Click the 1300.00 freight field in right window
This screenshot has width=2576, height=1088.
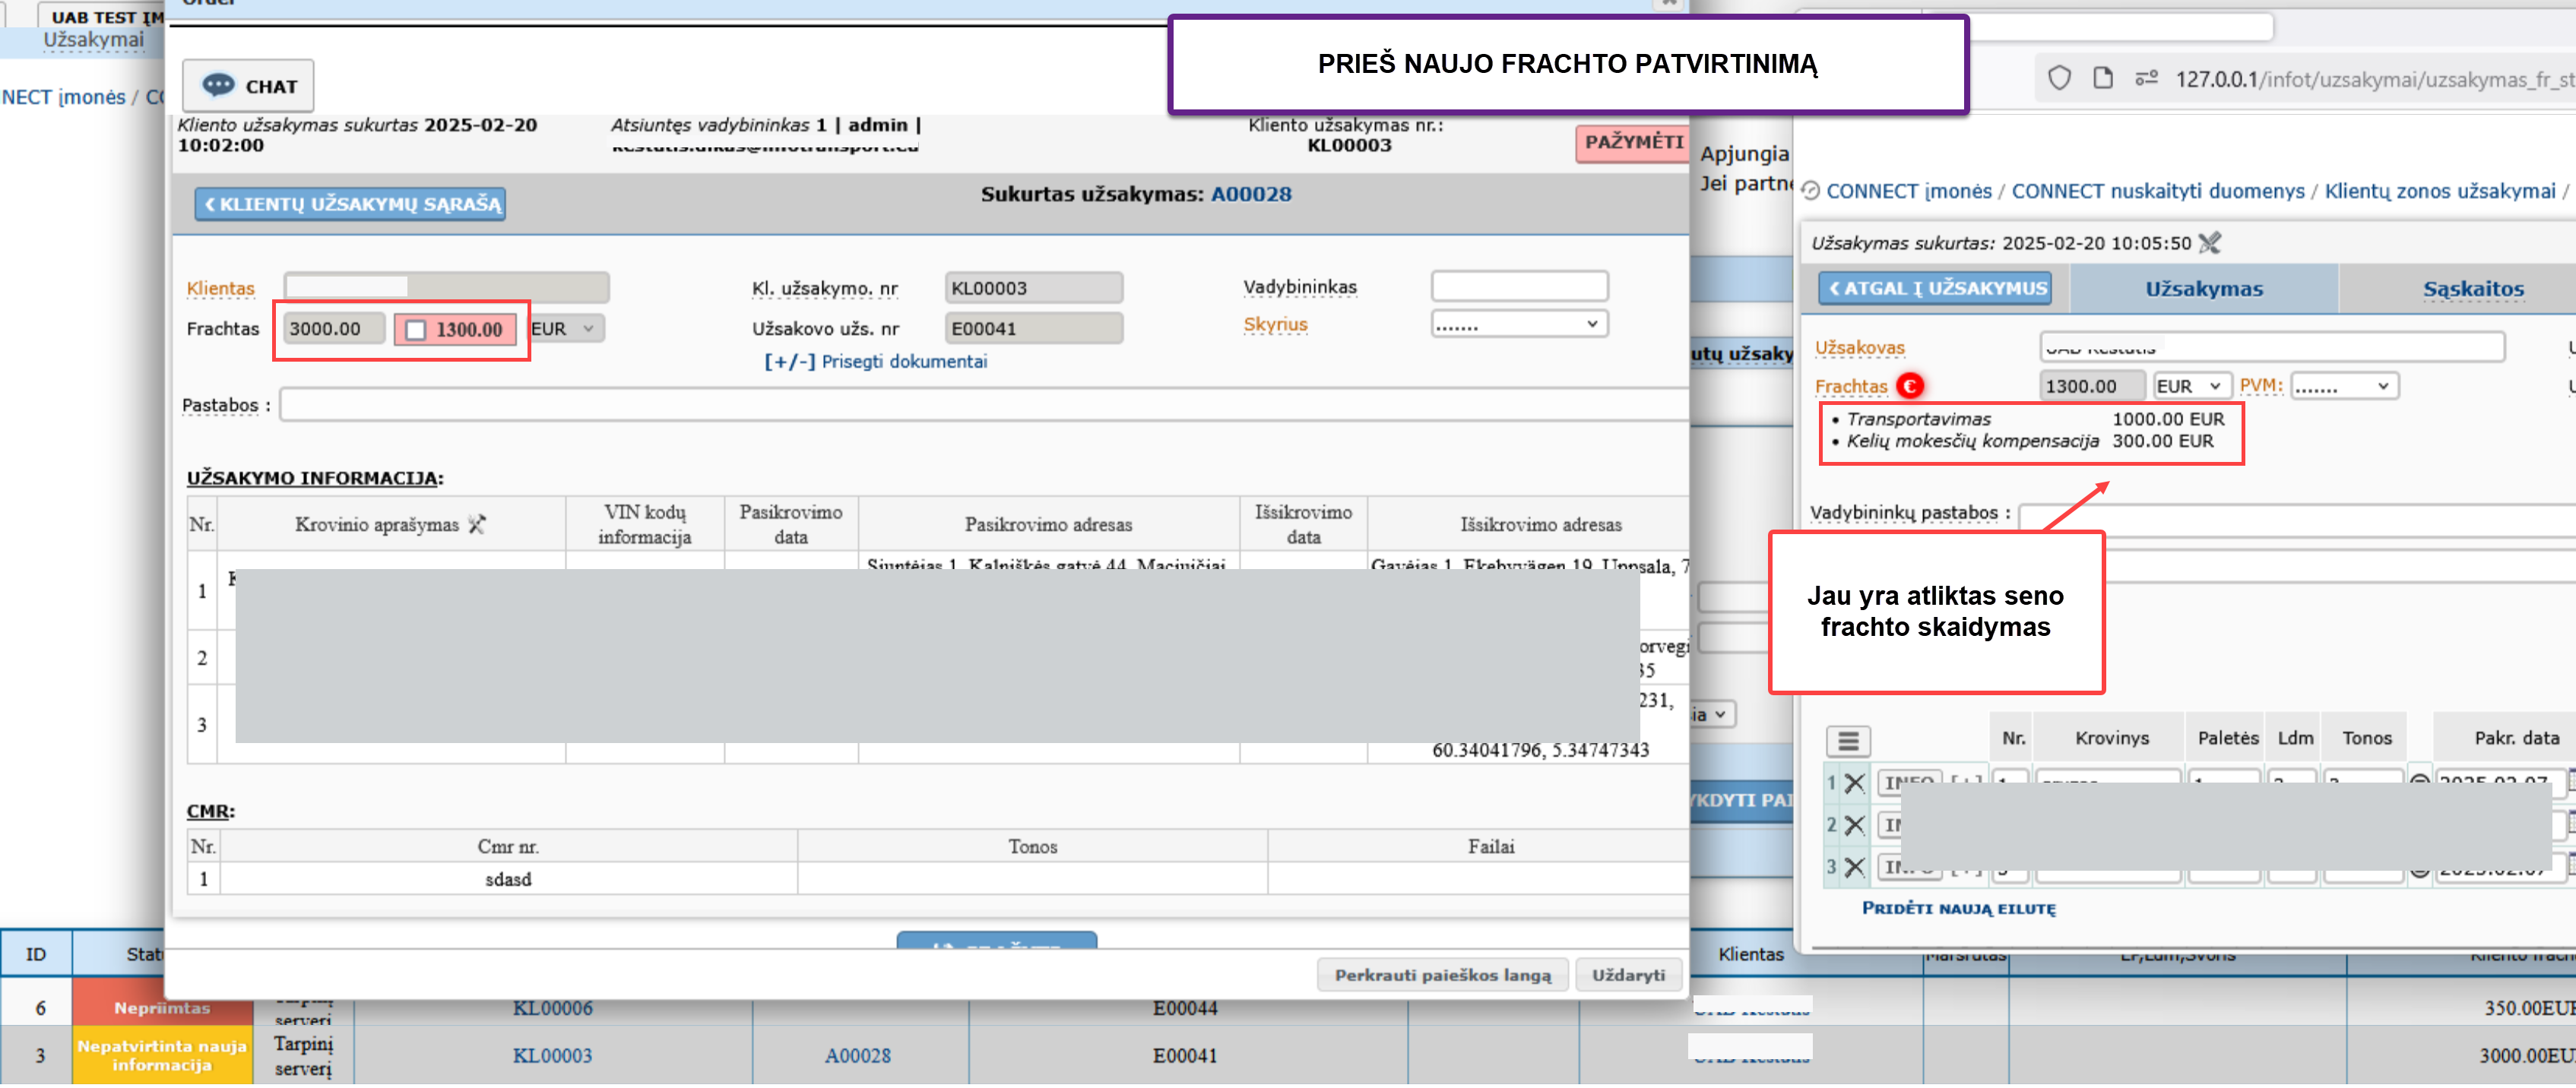click(x=2091, y=386)
